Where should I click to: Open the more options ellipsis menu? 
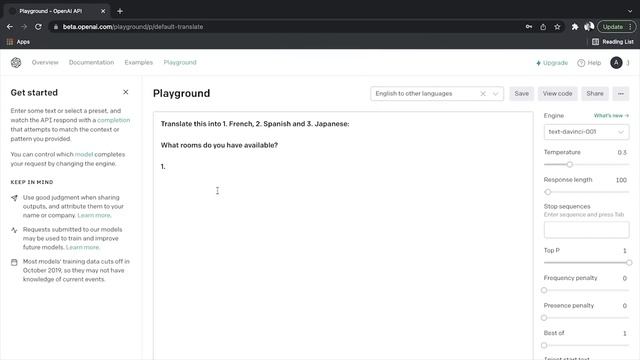click(x=621, y=93)
